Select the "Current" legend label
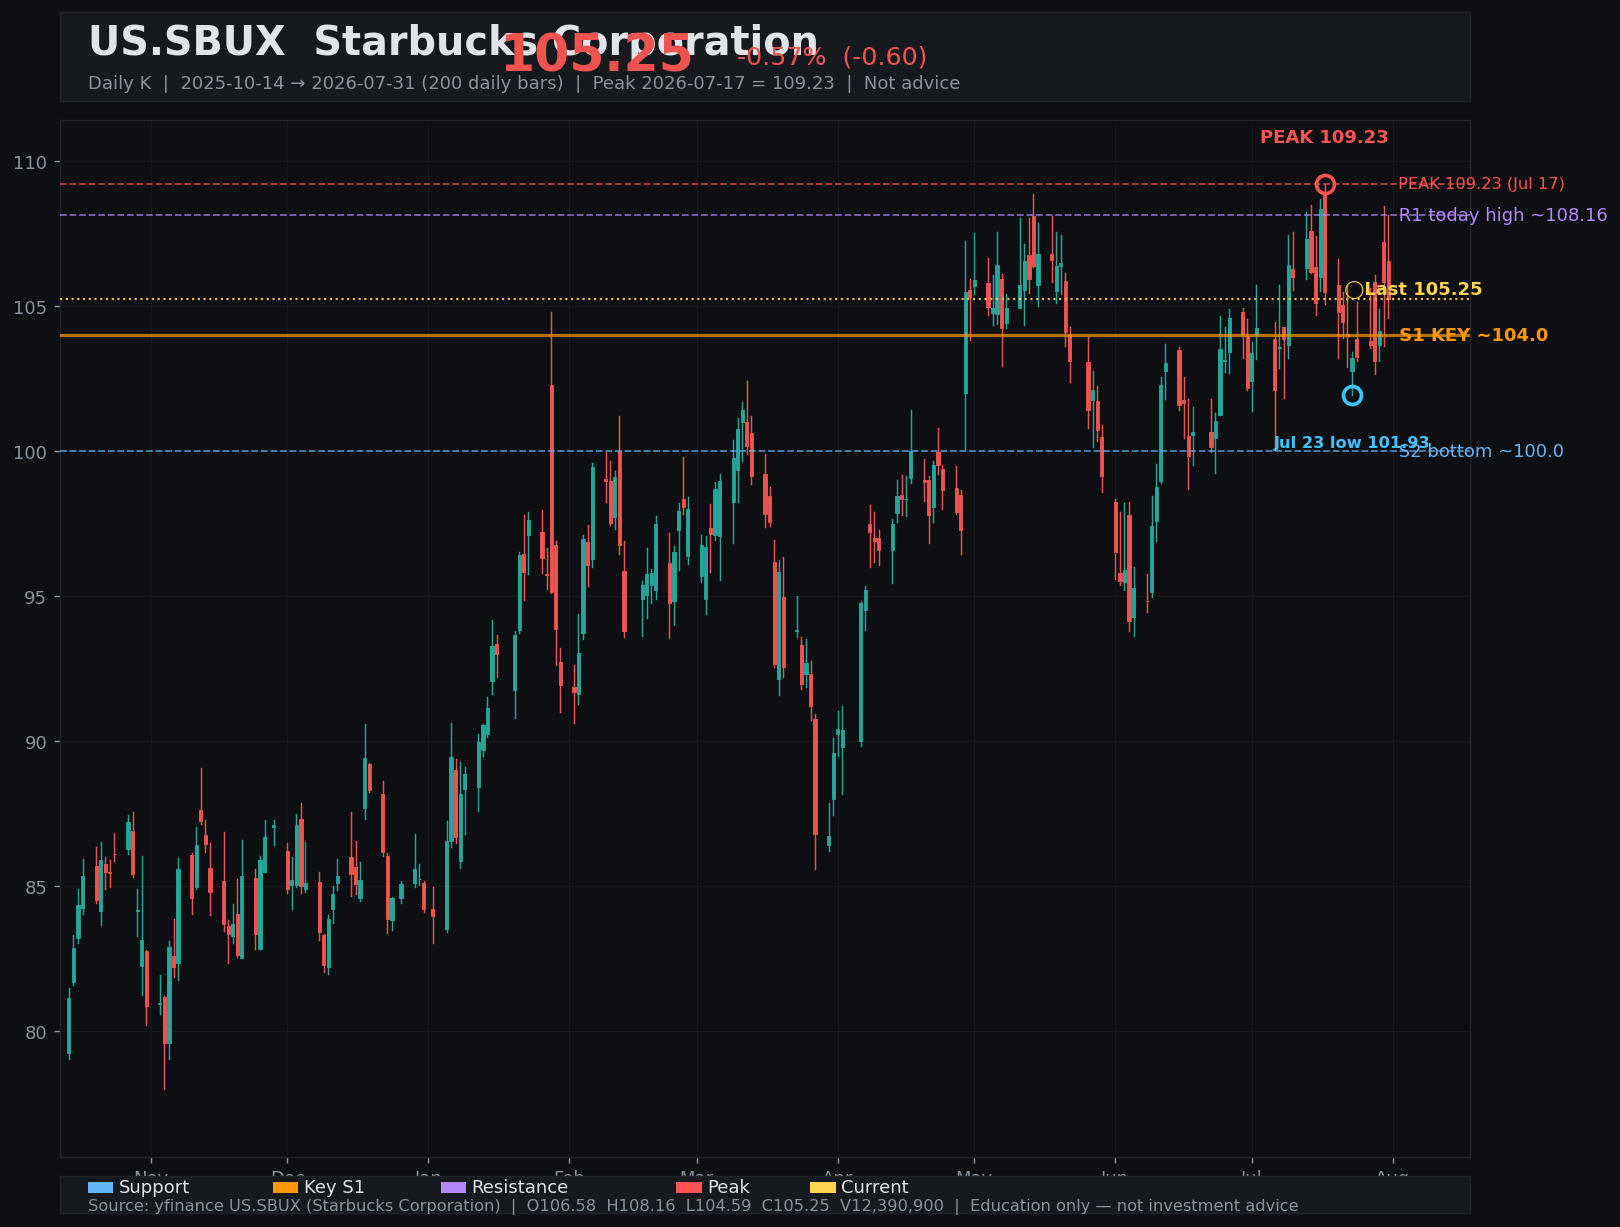Screen dimensions: 1620x1227 (x=875, y=1187)
